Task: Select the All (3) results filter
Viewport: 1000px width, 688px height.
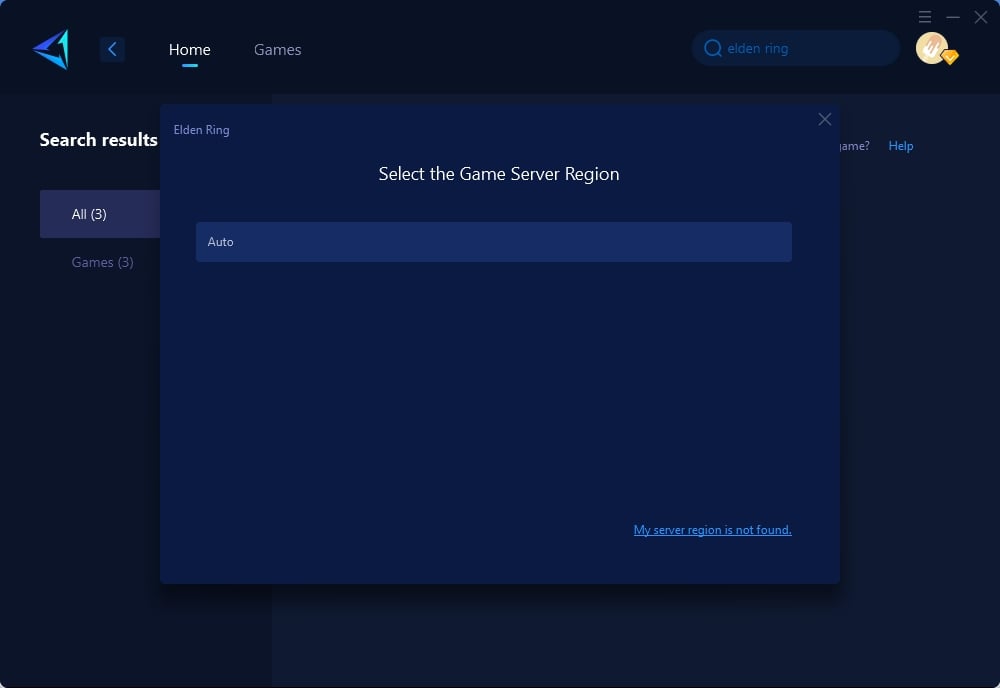Action: (x=99, y=214)
